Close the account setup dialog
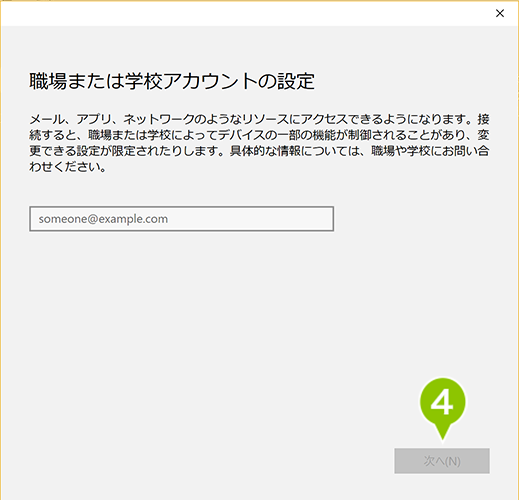 500,13
